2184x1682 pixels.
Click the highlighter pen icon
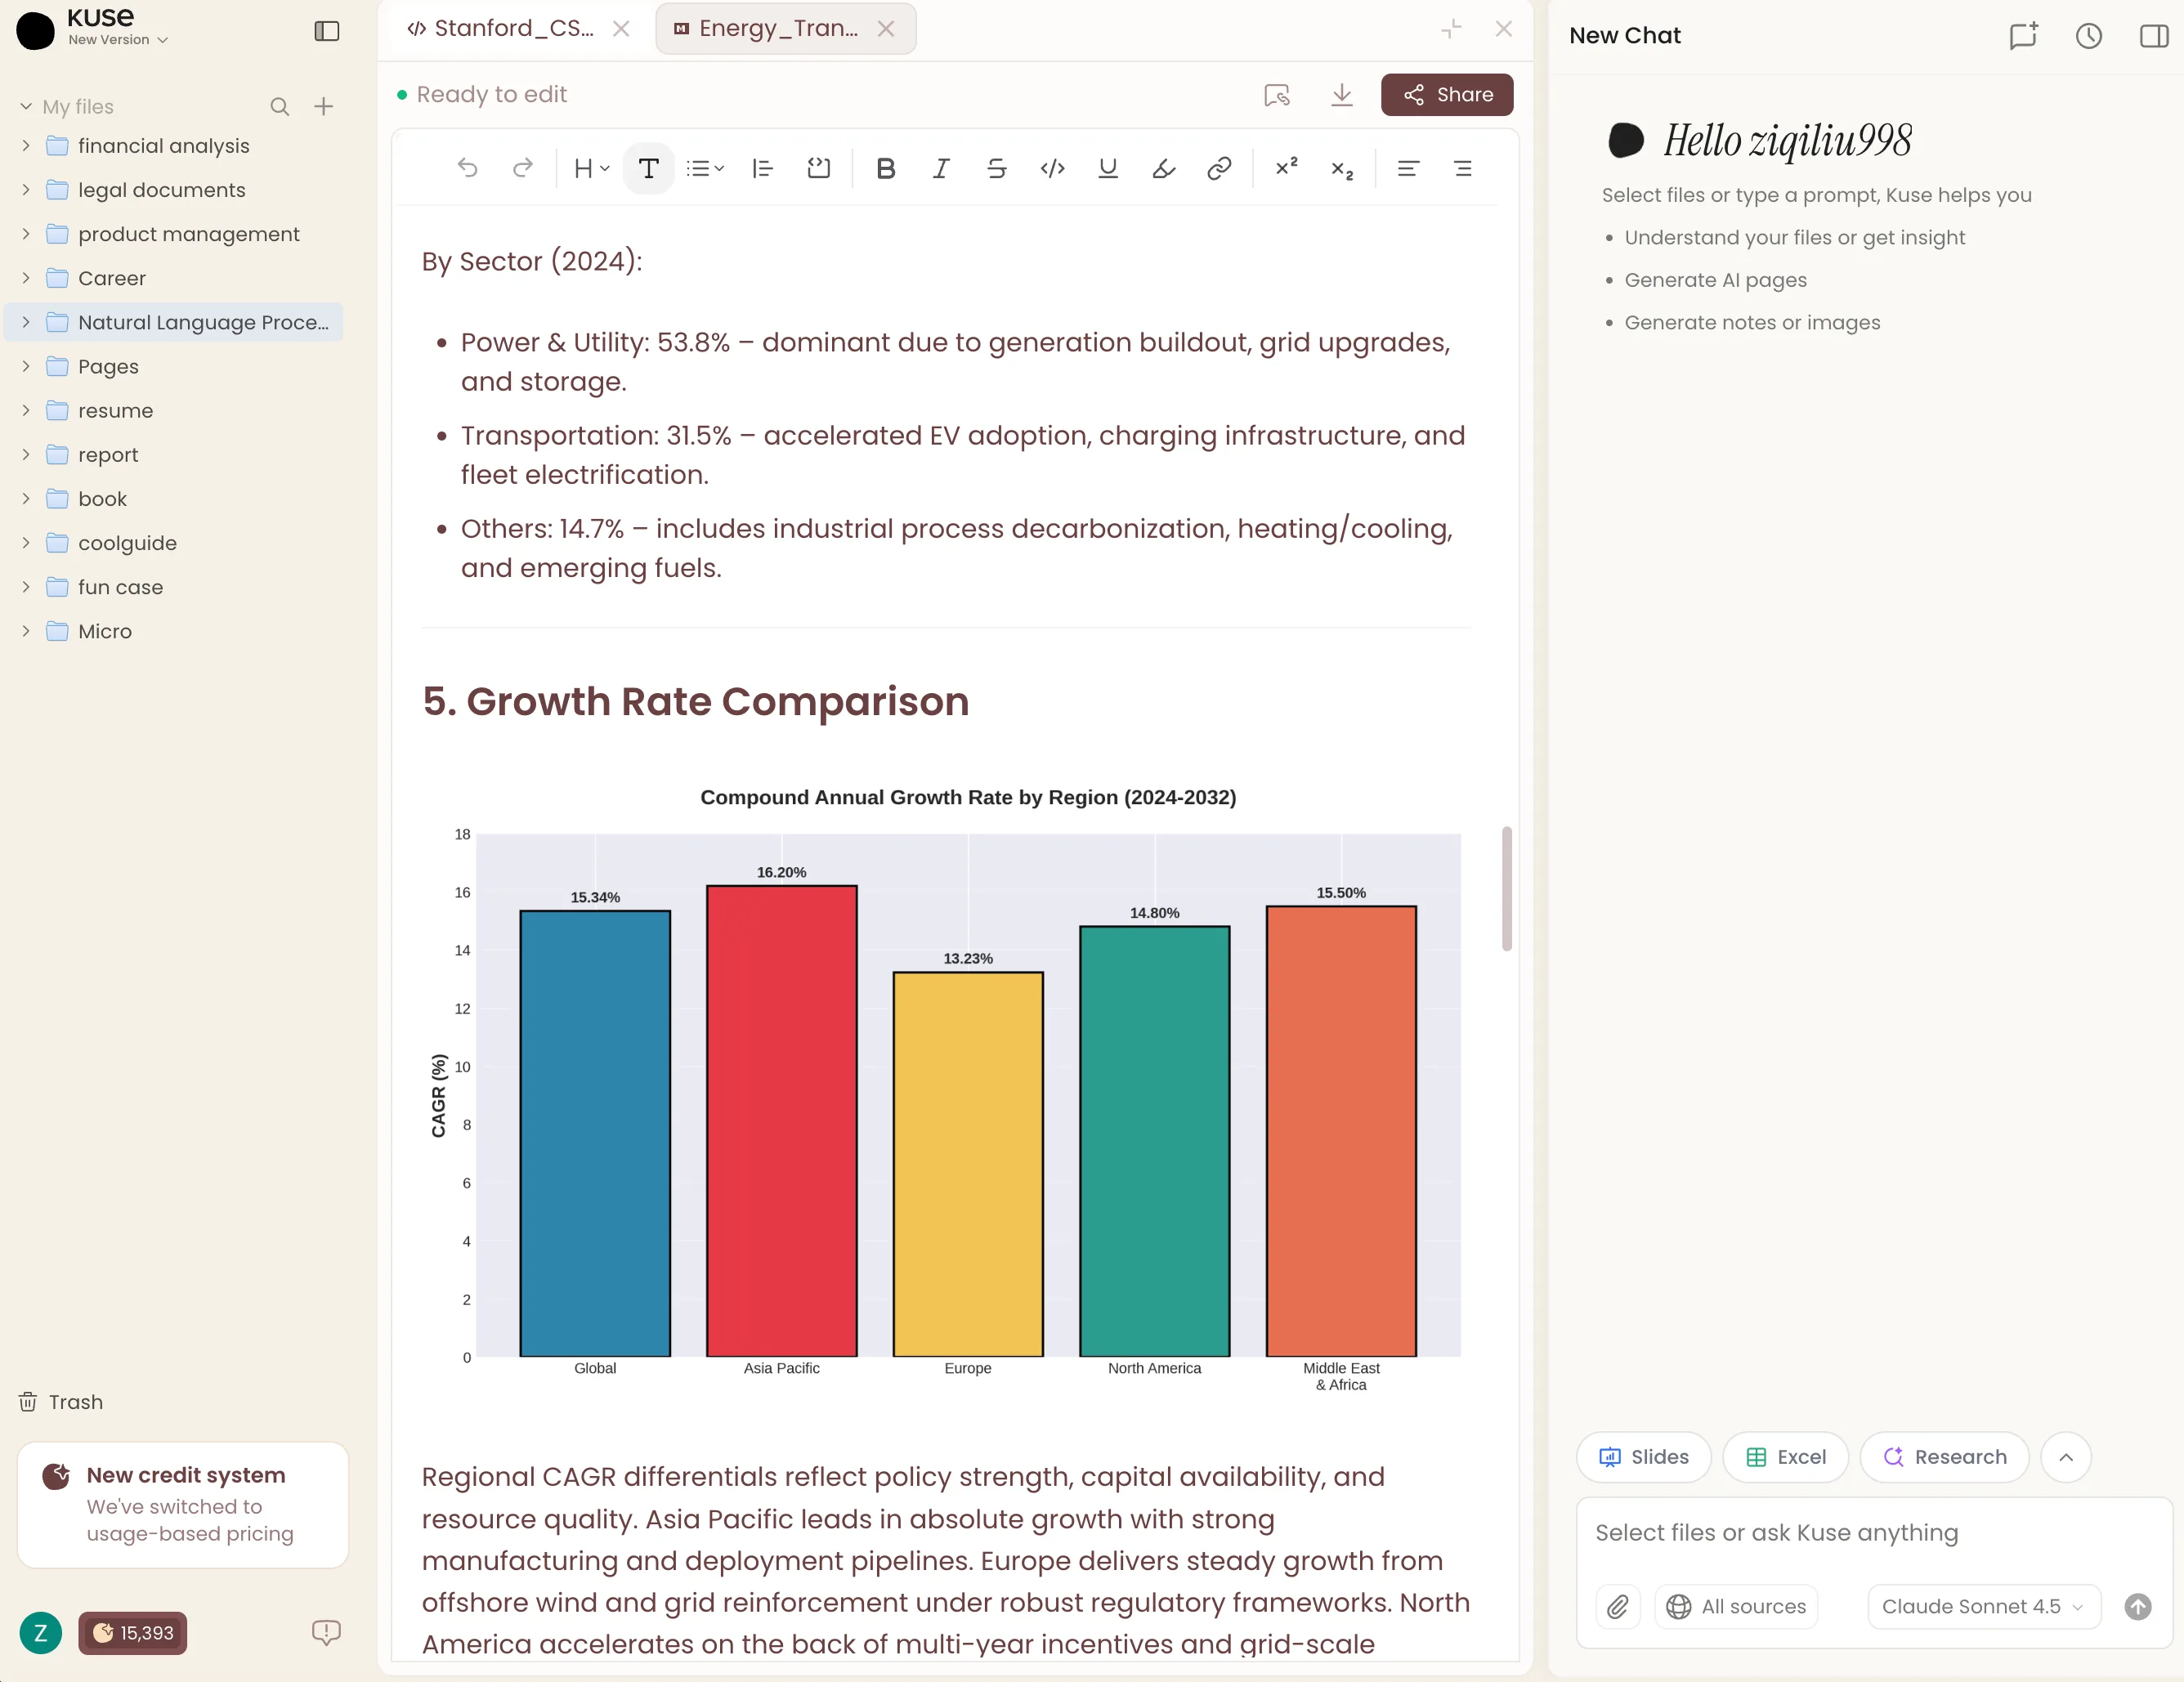[x=1163, y=169]
